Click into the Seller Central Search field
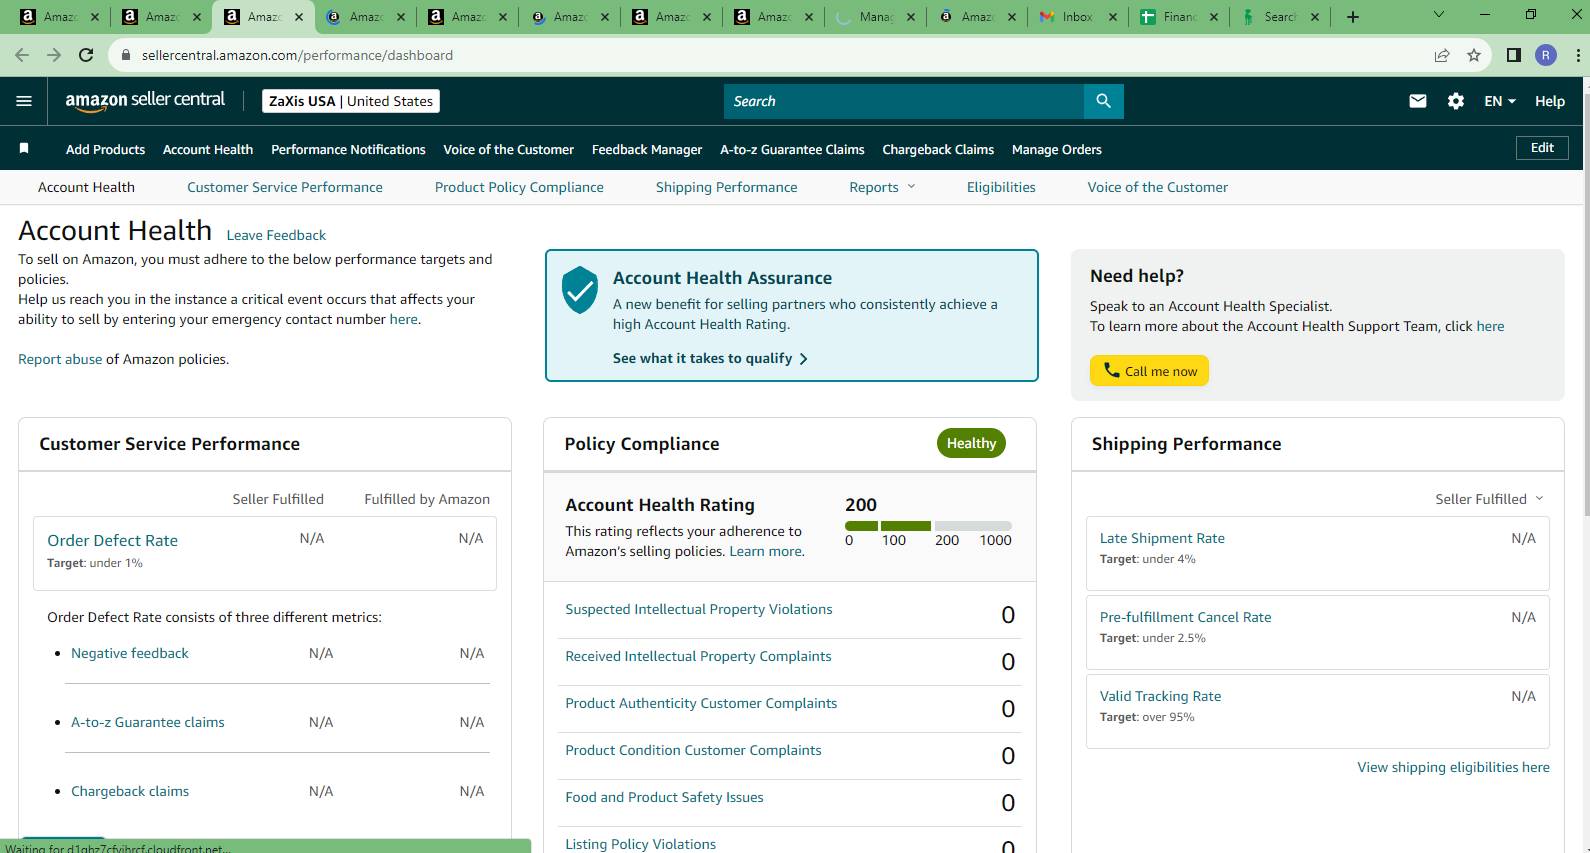Image resolution: width=1590 pixels, height=853 pixels. click(x=904, y=101)
